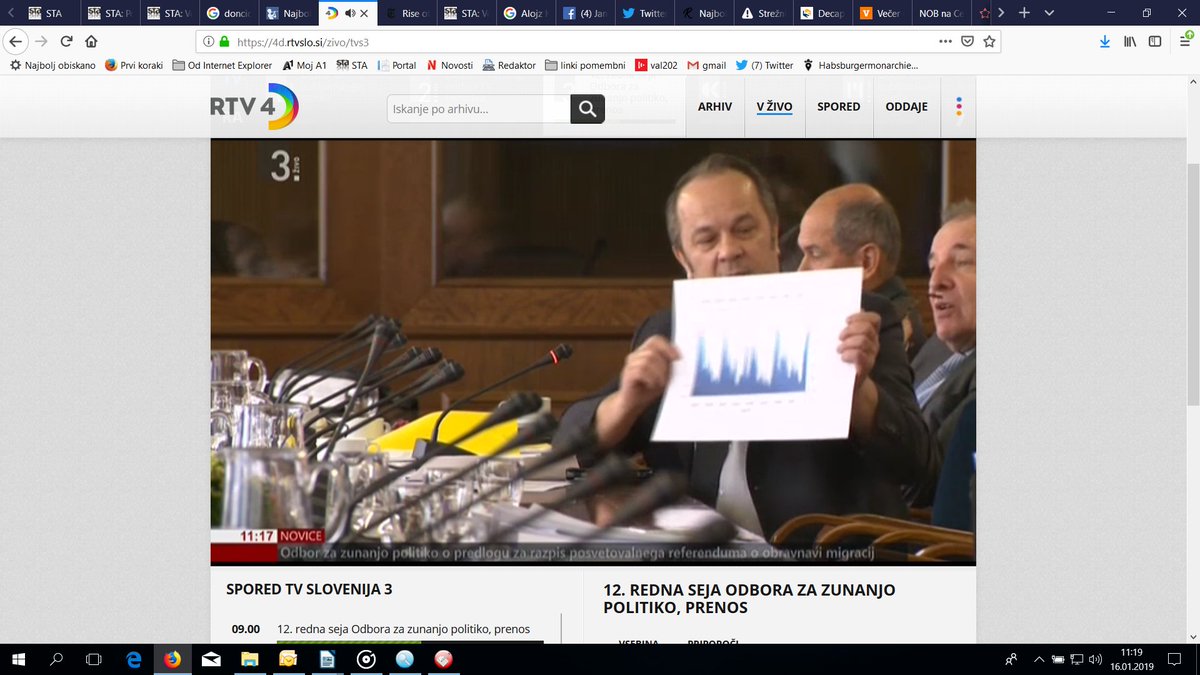Click the Pocket save icon
This screenshot has height=675, width=1200.
pyautogui.click(x=967, y=41)
